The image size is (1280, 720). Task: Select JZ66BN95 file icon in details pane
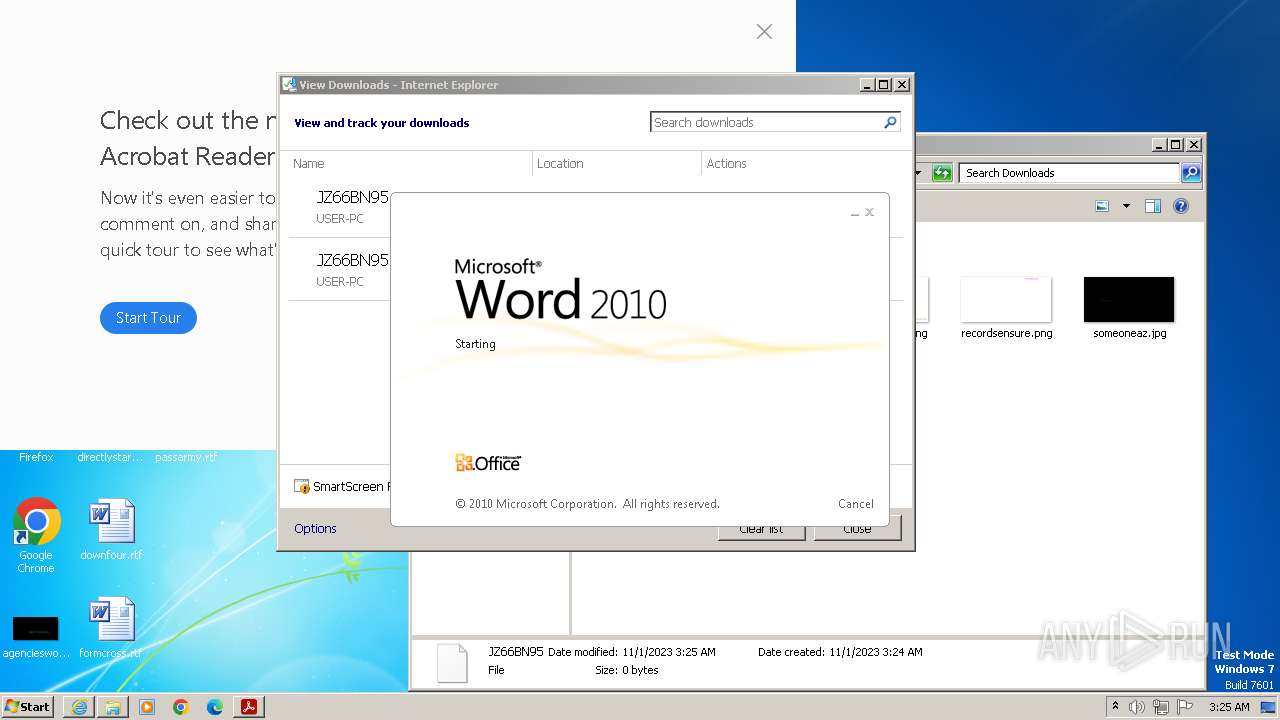[x=452, y=663]
